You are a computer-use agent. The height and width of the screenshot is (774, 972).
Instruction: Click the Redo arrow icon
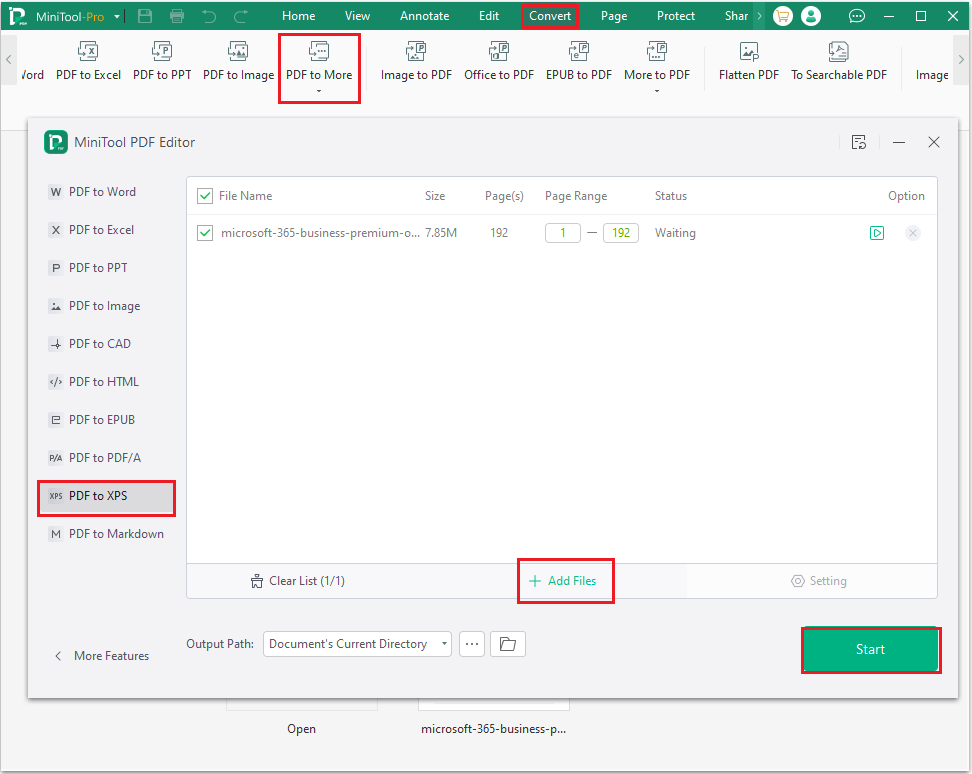(x=241, y=16)
